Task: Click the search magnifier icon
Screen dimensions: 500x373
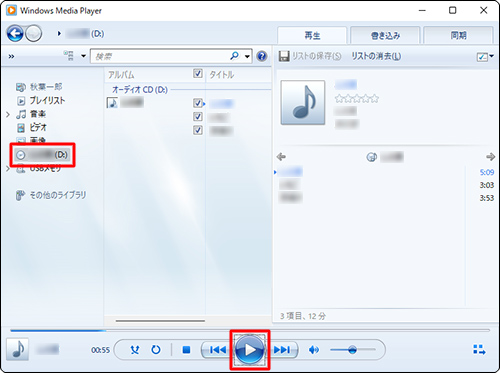Action: 235,56
